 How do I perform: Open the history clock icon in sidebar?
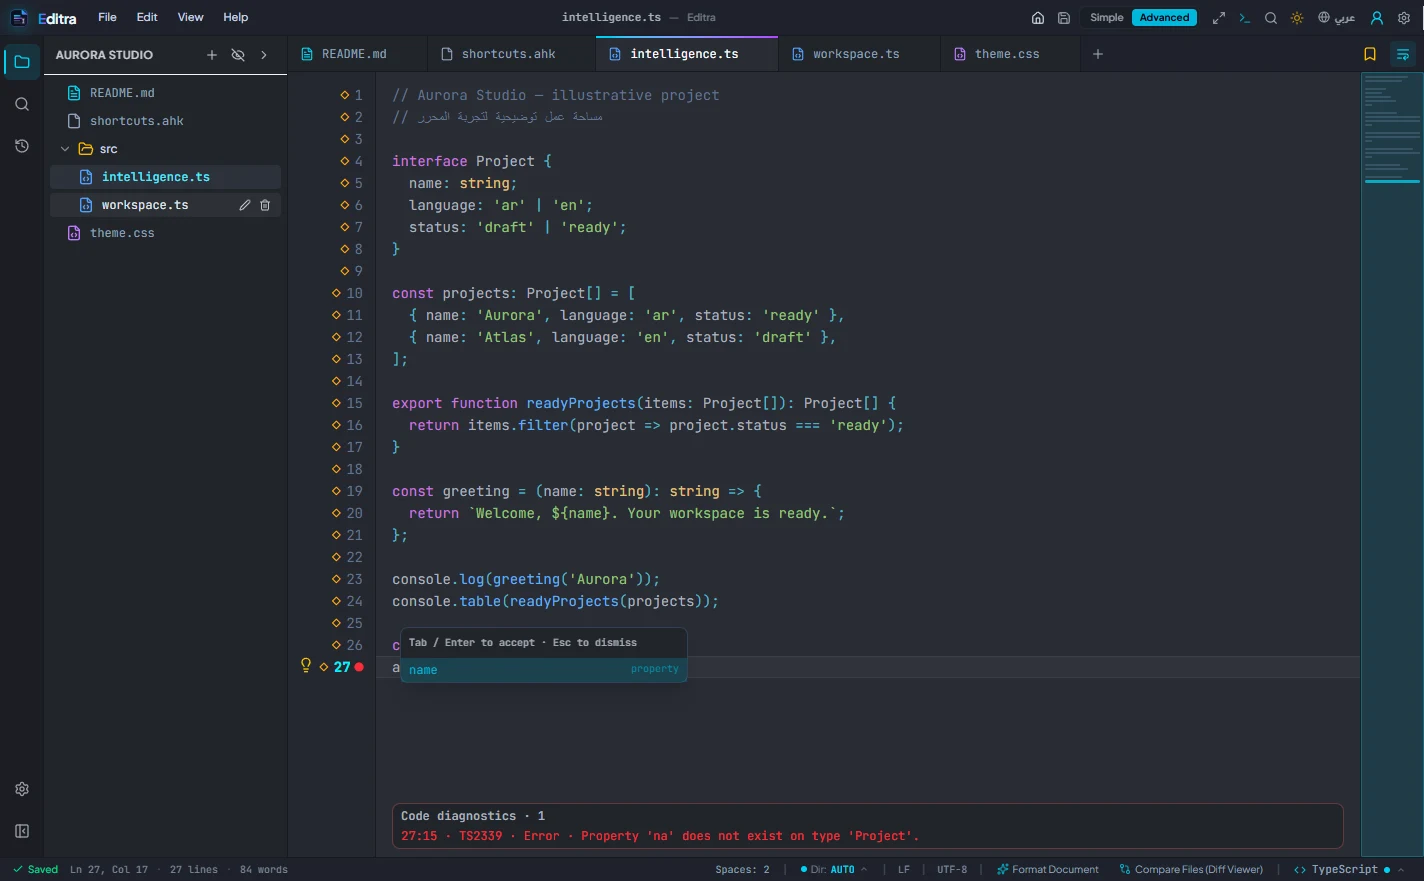22,146
